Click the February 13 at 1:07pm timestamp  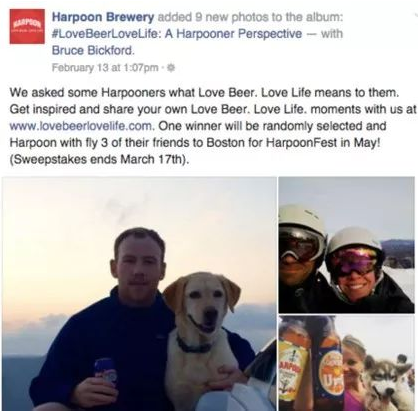105,68
